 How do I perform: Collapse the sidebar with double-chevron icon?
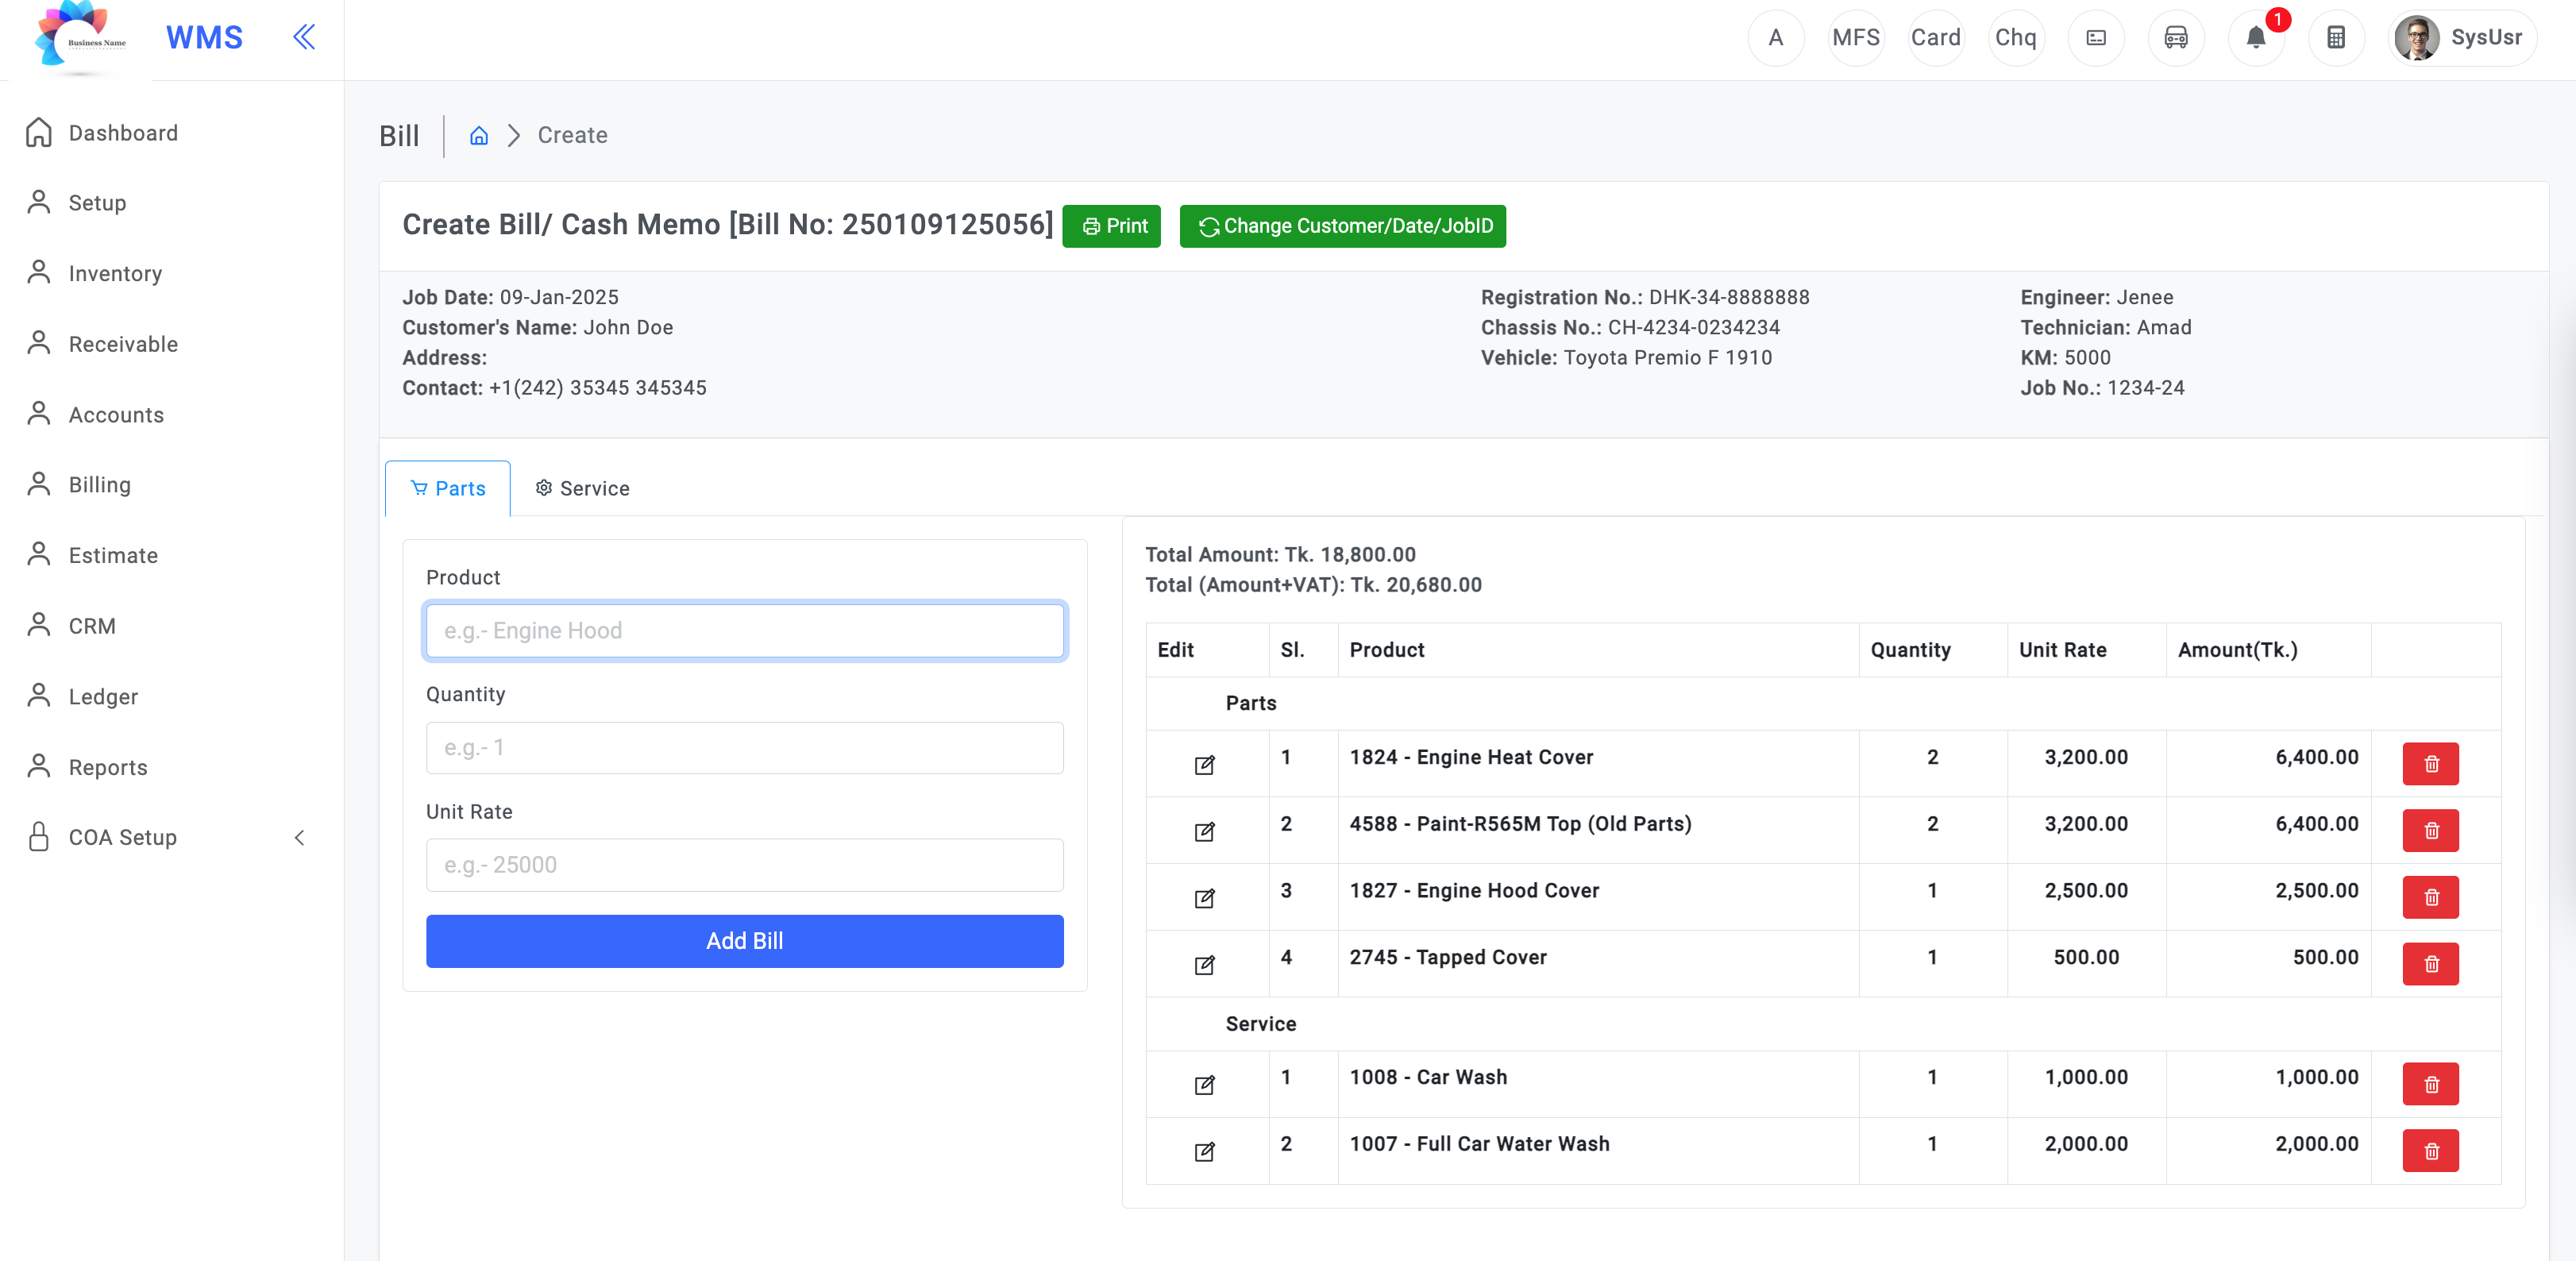point(304,37)
